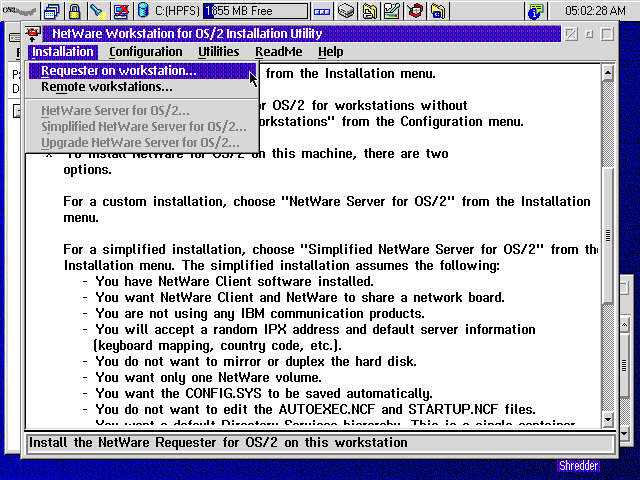Open the Window List icon in WarpCenter
This screenshot has height=480, width=640.
pyautogui.click(x=51, y=11)
